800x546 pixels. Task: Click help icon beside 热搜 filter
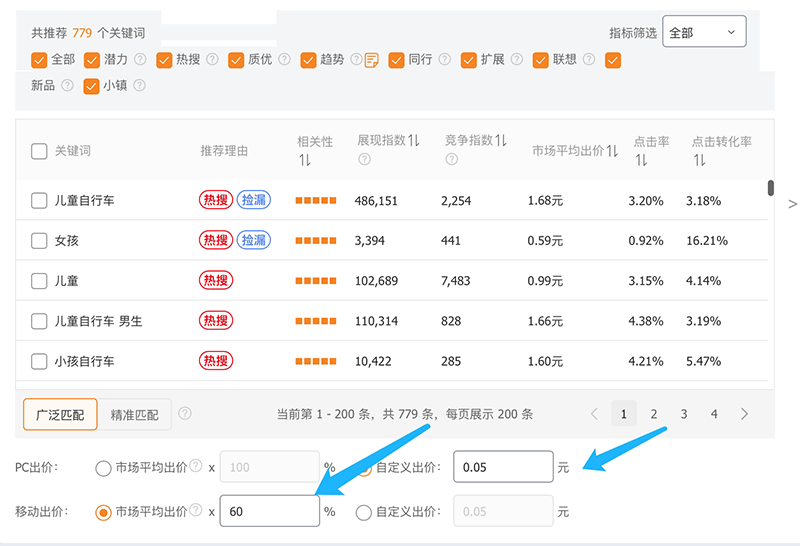click(212, 60)
